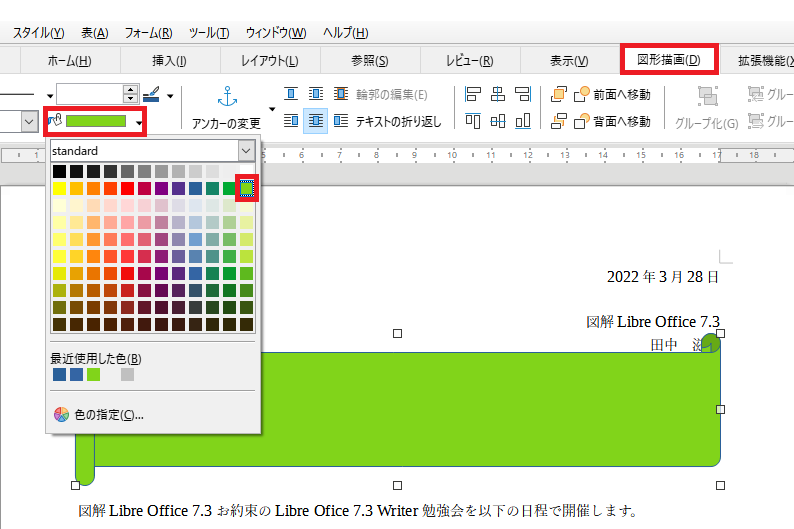Viewport: 794px width, 529px height.
Task: Pick the gray swatch under 最近使用した色
Action: click(x=128, y=375)
